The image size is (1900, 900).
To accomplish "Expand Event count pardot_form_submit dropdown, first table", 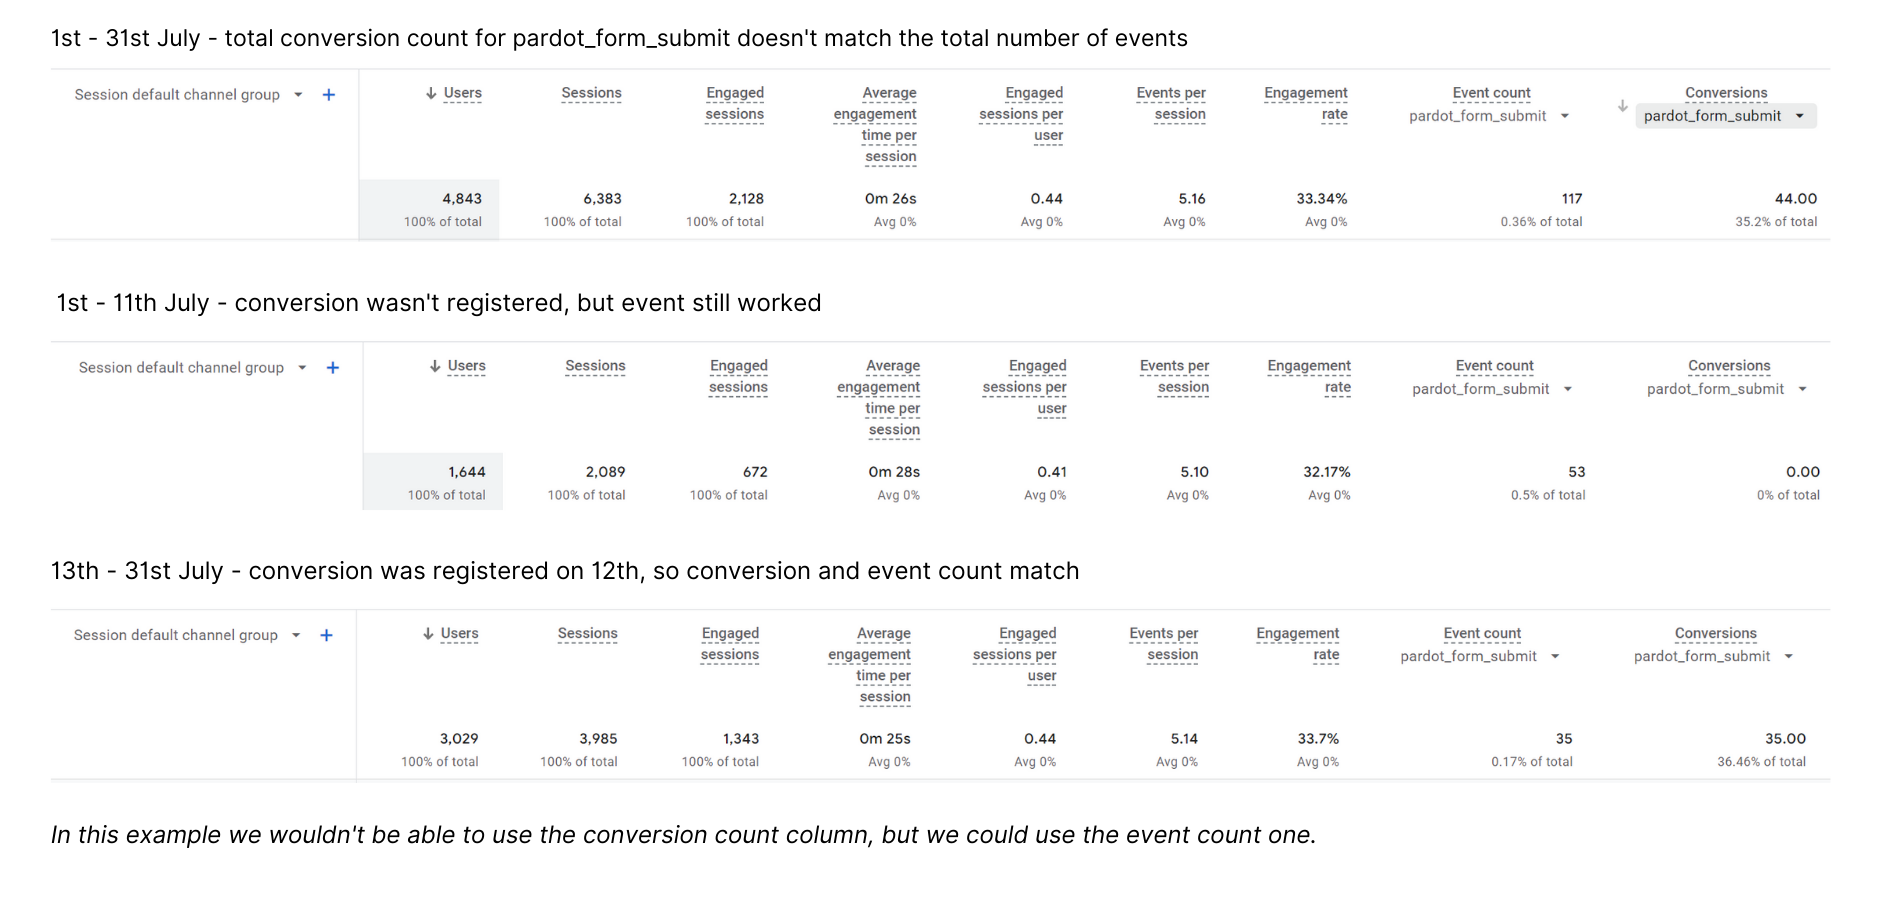I will point(1565,116).
